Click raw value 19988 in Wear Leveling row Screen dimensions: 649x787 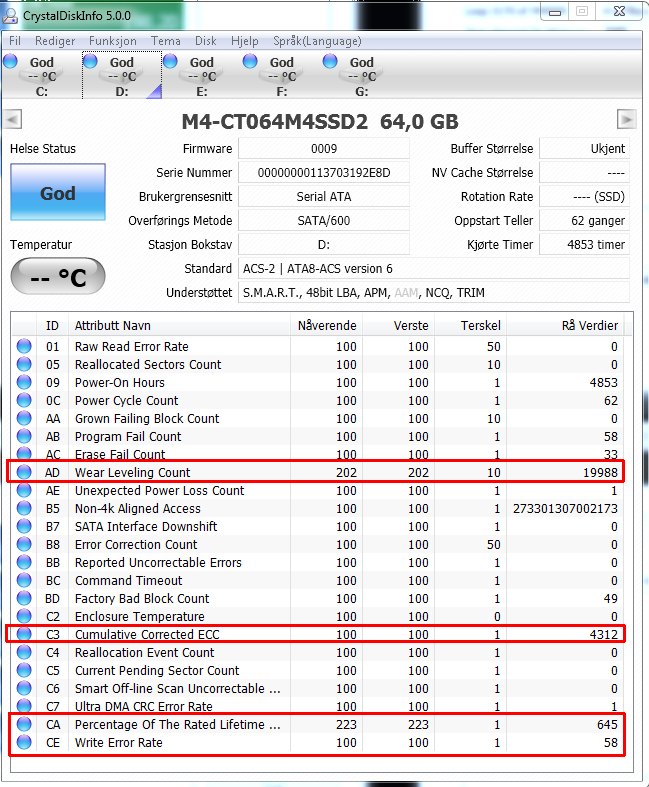600,472
